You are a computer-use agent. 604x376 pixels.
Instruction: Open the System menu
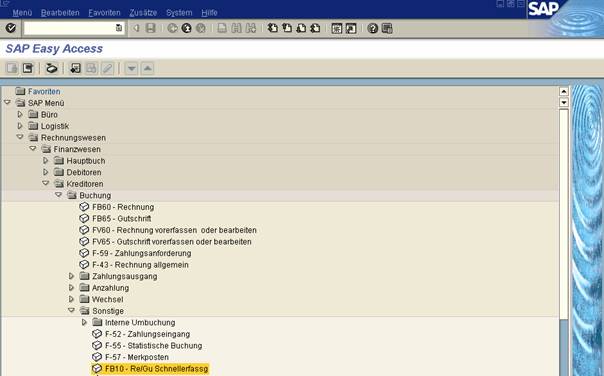pyautogui.click(x=179, y=13)
